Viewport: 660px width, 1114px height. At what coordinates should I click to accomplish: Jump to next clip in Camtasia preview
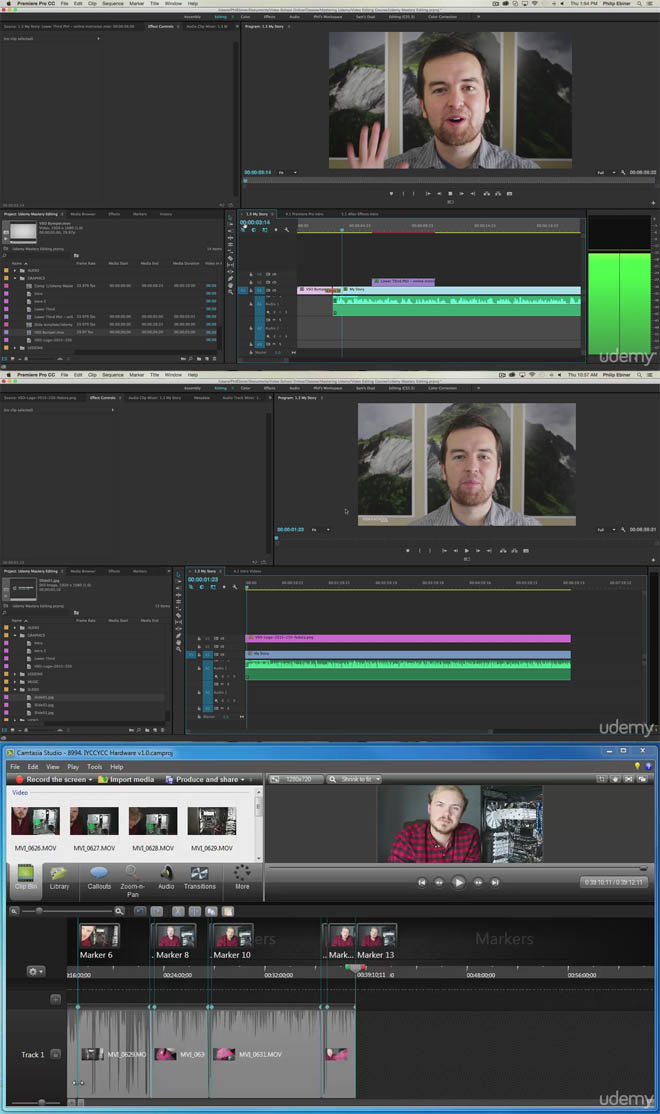pos(495,882)
